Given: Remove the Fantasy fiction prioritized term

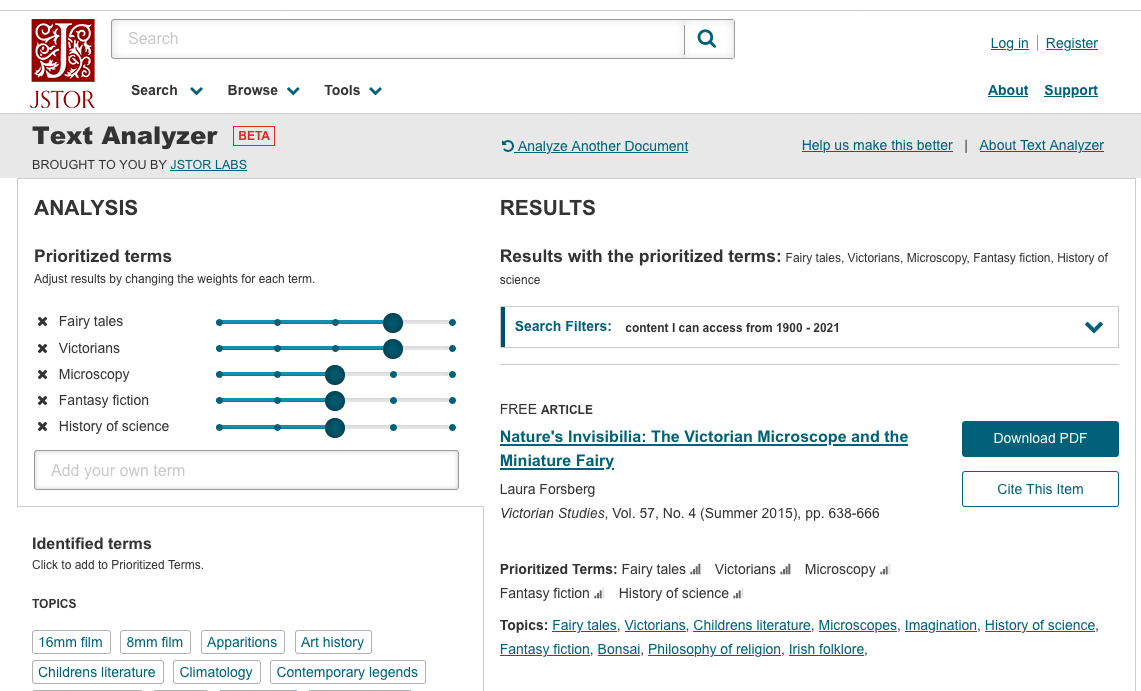Looking at the screenshot, I should (x=42, y=401).
